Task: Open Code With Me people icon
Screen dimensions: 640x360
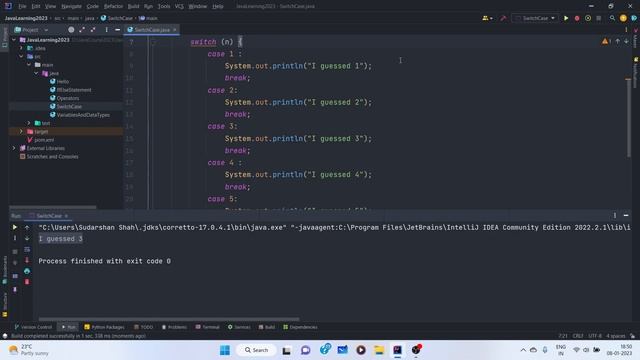Action: (487, 18)
